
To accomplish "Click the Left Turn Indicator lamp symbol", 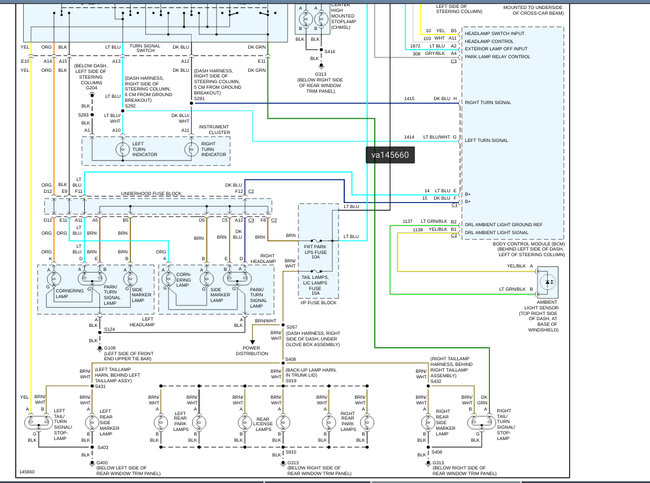I will click(x=122, y=149).
